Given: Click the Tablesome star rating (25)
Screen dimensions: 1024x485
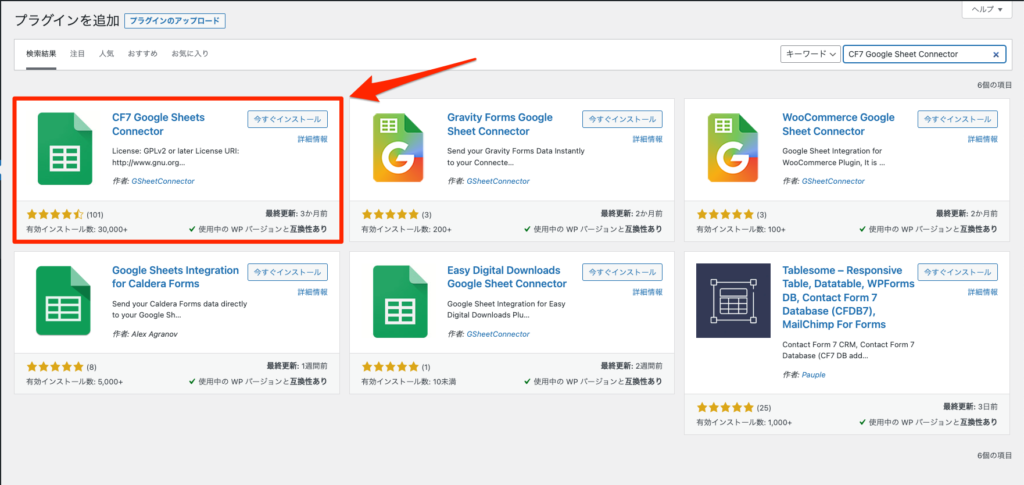Looking at the screenshot, I should tap(726, 407).
